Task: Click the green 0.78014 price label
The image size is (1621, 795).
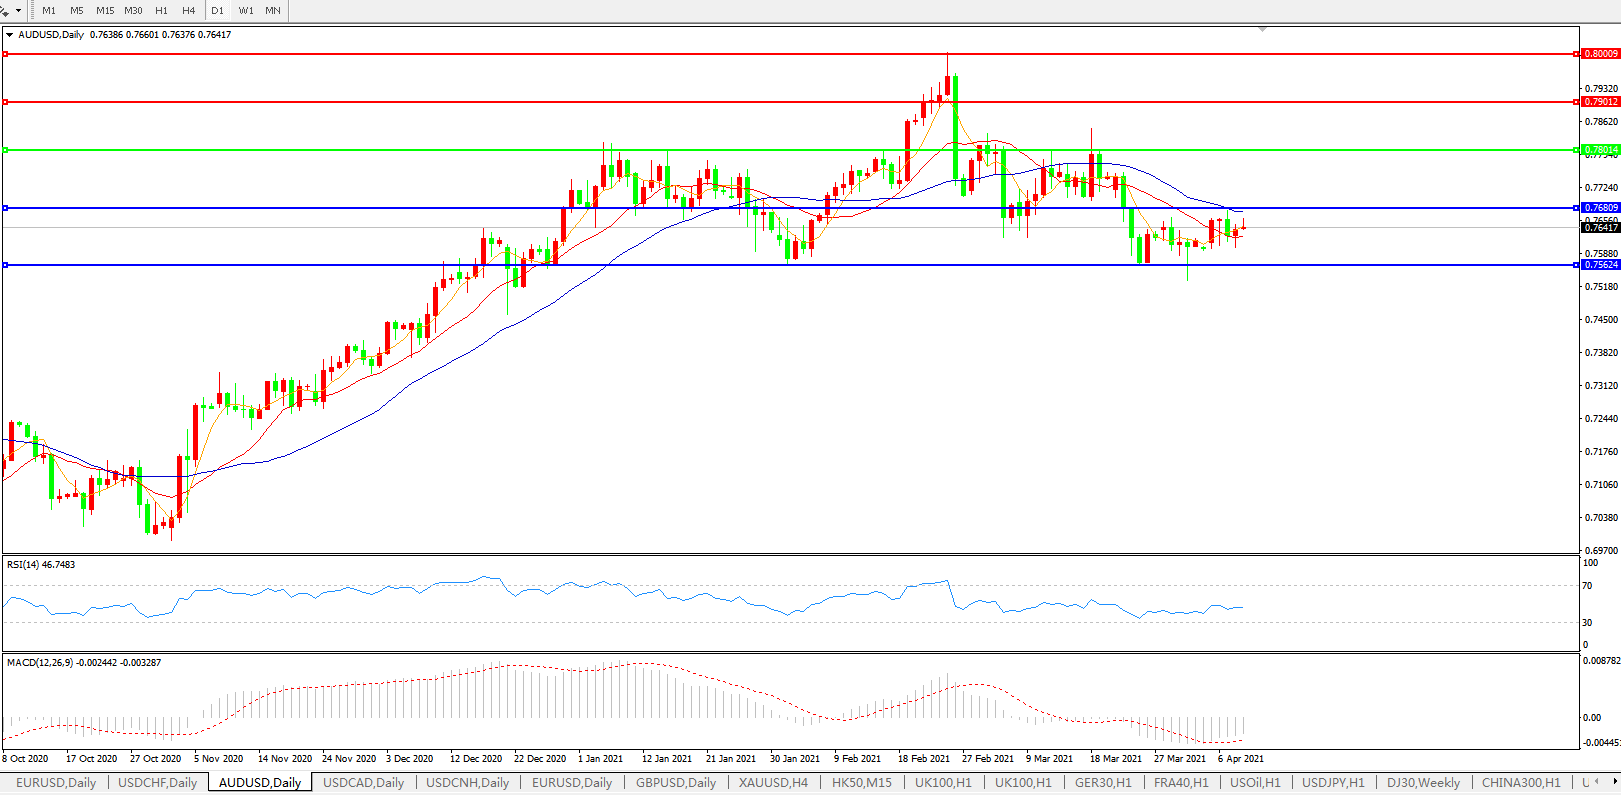Action: click(1600, 150)
